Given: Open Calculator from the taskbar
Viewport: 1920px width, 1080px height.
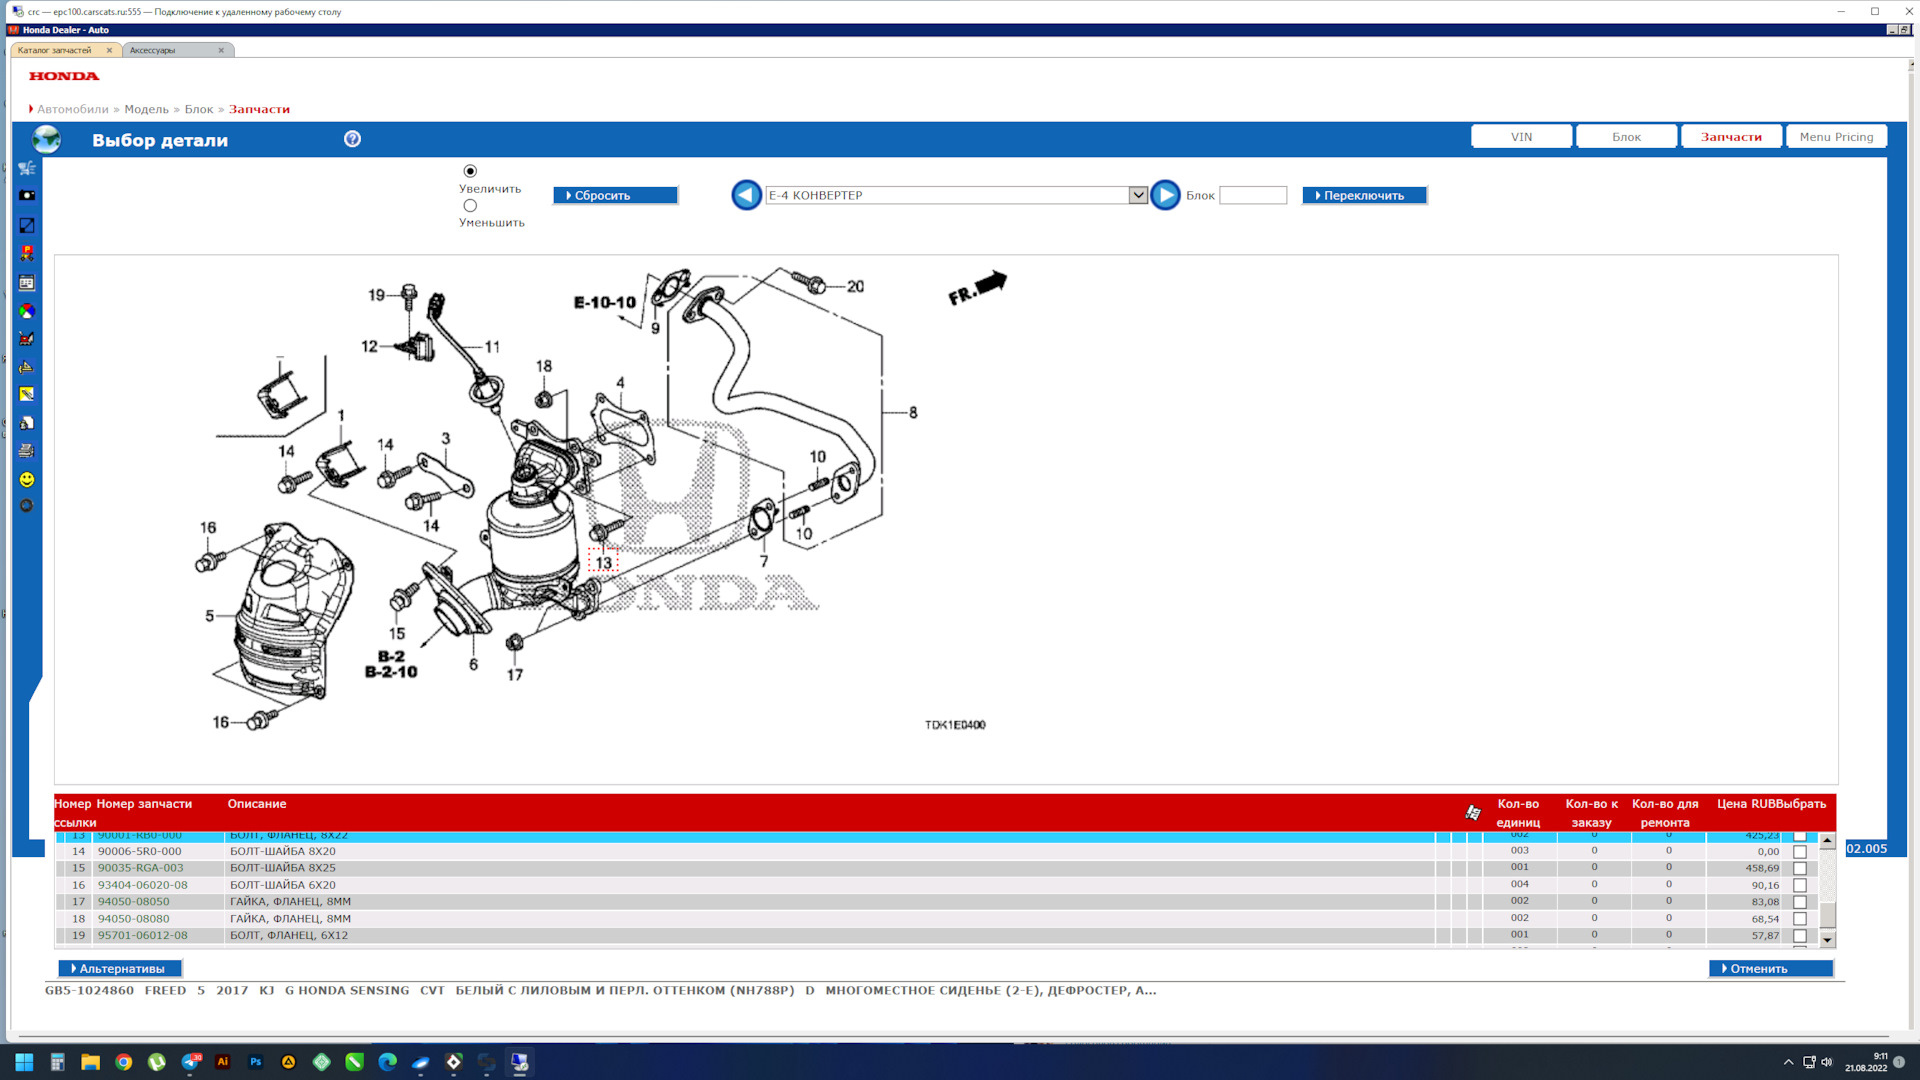Looking at the screenshot, I should click(x=58, y=1062).
